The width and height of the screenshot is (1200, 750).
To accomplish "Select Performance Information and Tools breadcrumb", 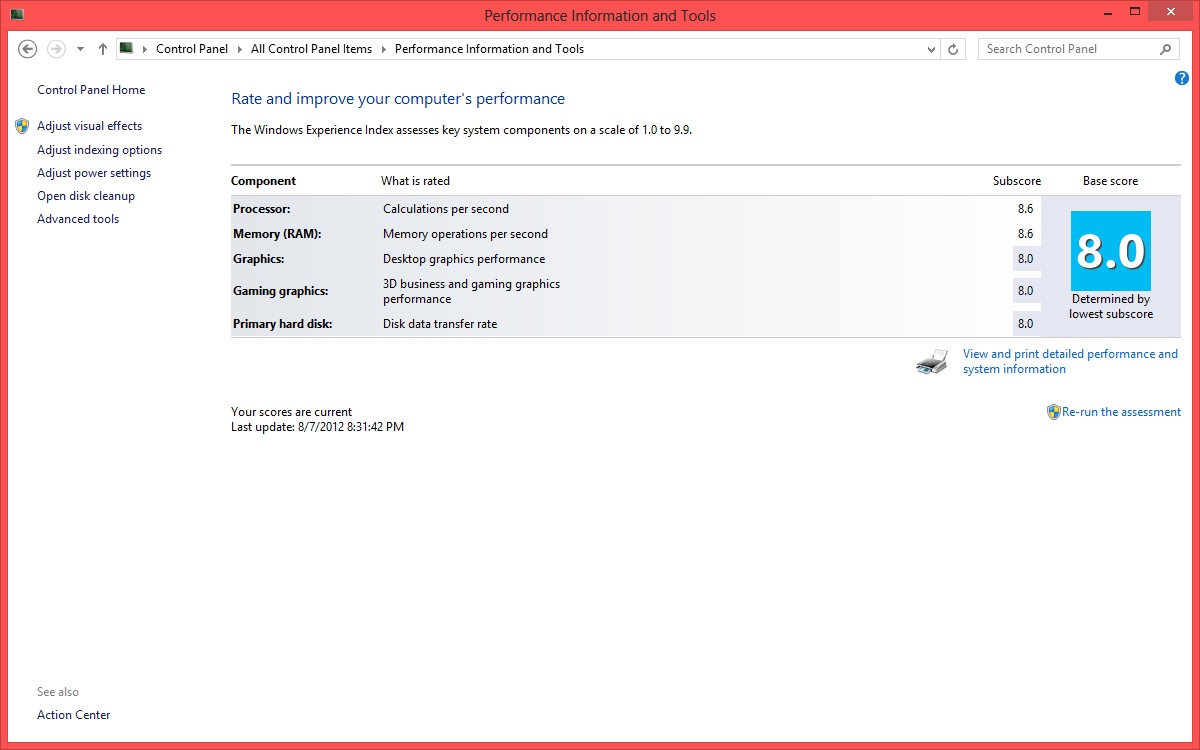I will coord(489,49).
